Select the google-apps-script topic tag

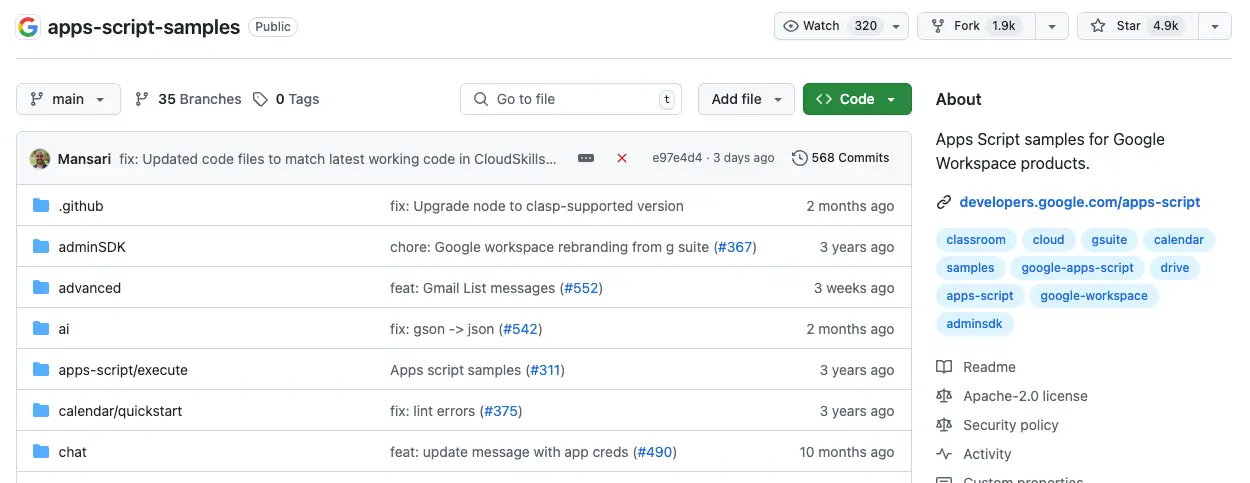[1078, 268]
